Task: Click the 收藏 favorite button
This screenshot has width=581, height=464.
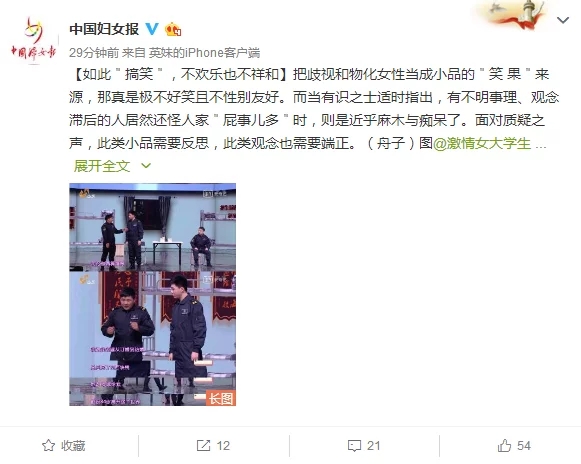Action: point(64,445)
